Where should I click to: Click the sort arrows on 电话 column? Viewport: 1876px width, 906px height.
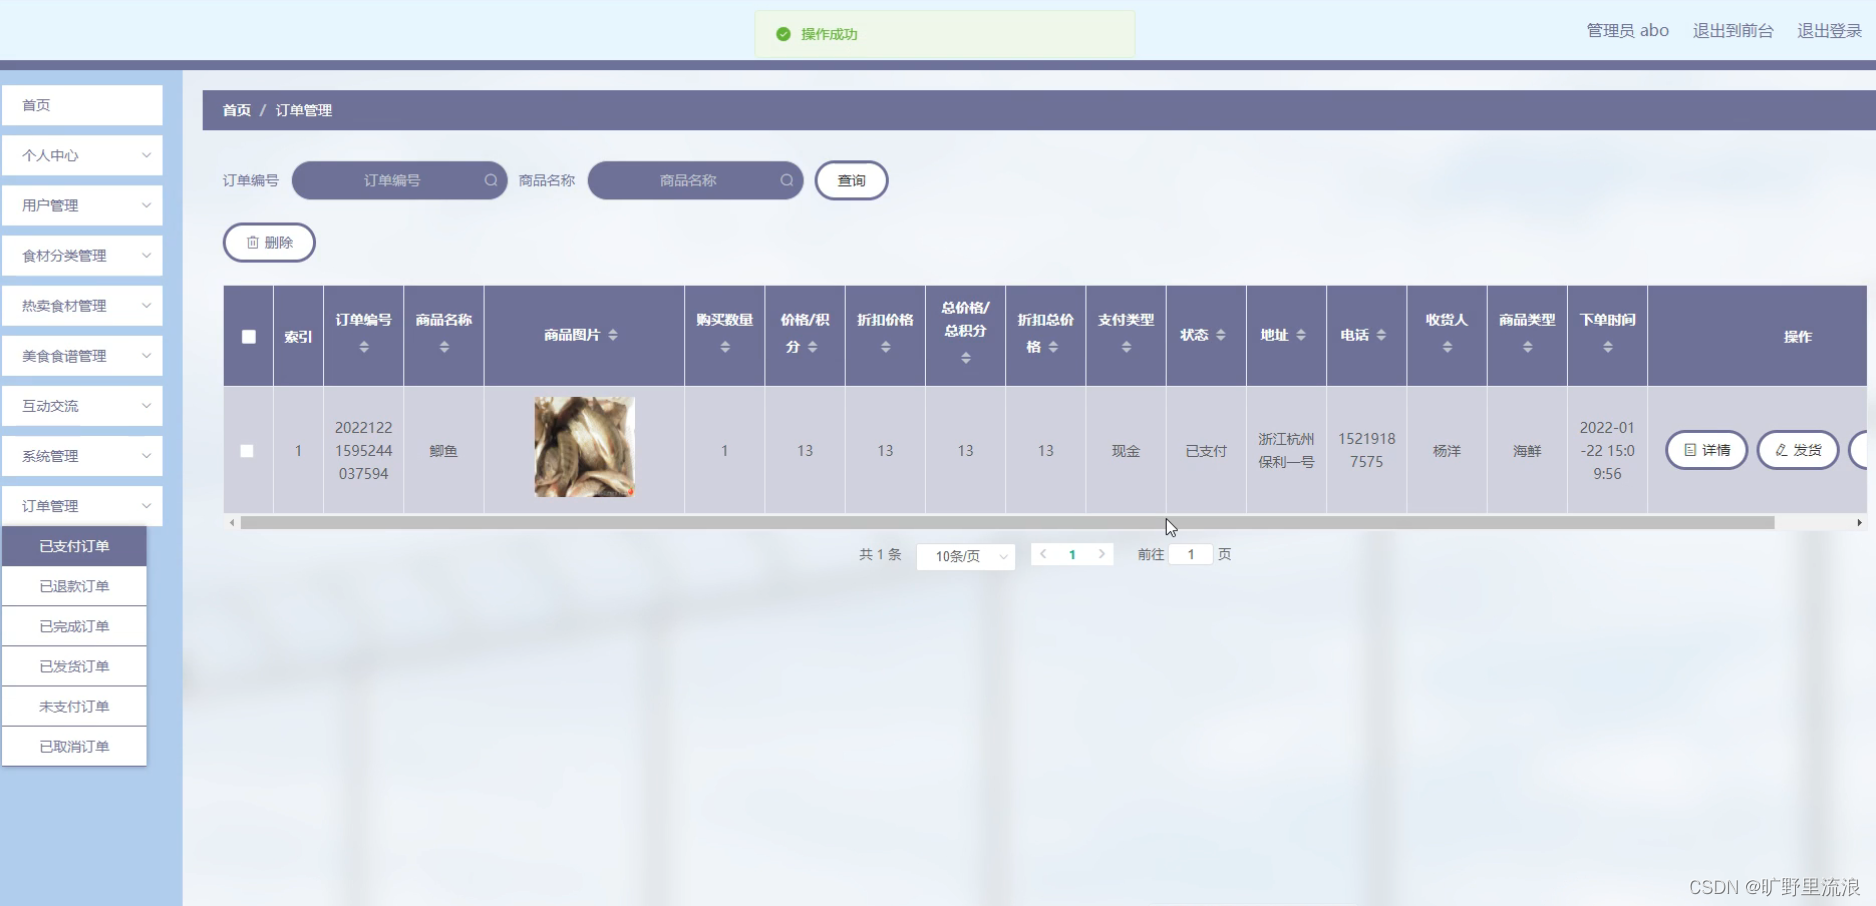click(x=1381, y=335)
